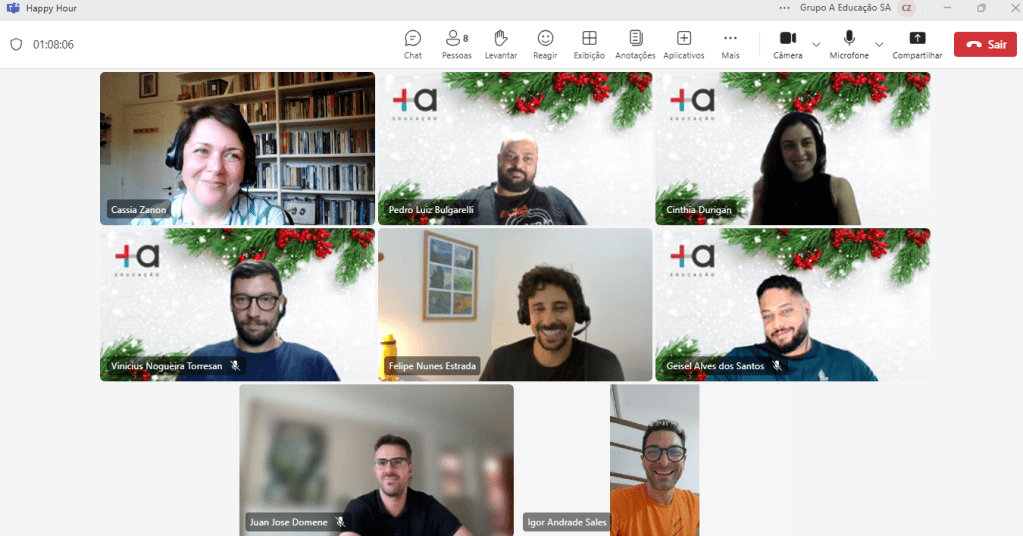Leave the meeting with the Sair button

click(x=985, y=44)
